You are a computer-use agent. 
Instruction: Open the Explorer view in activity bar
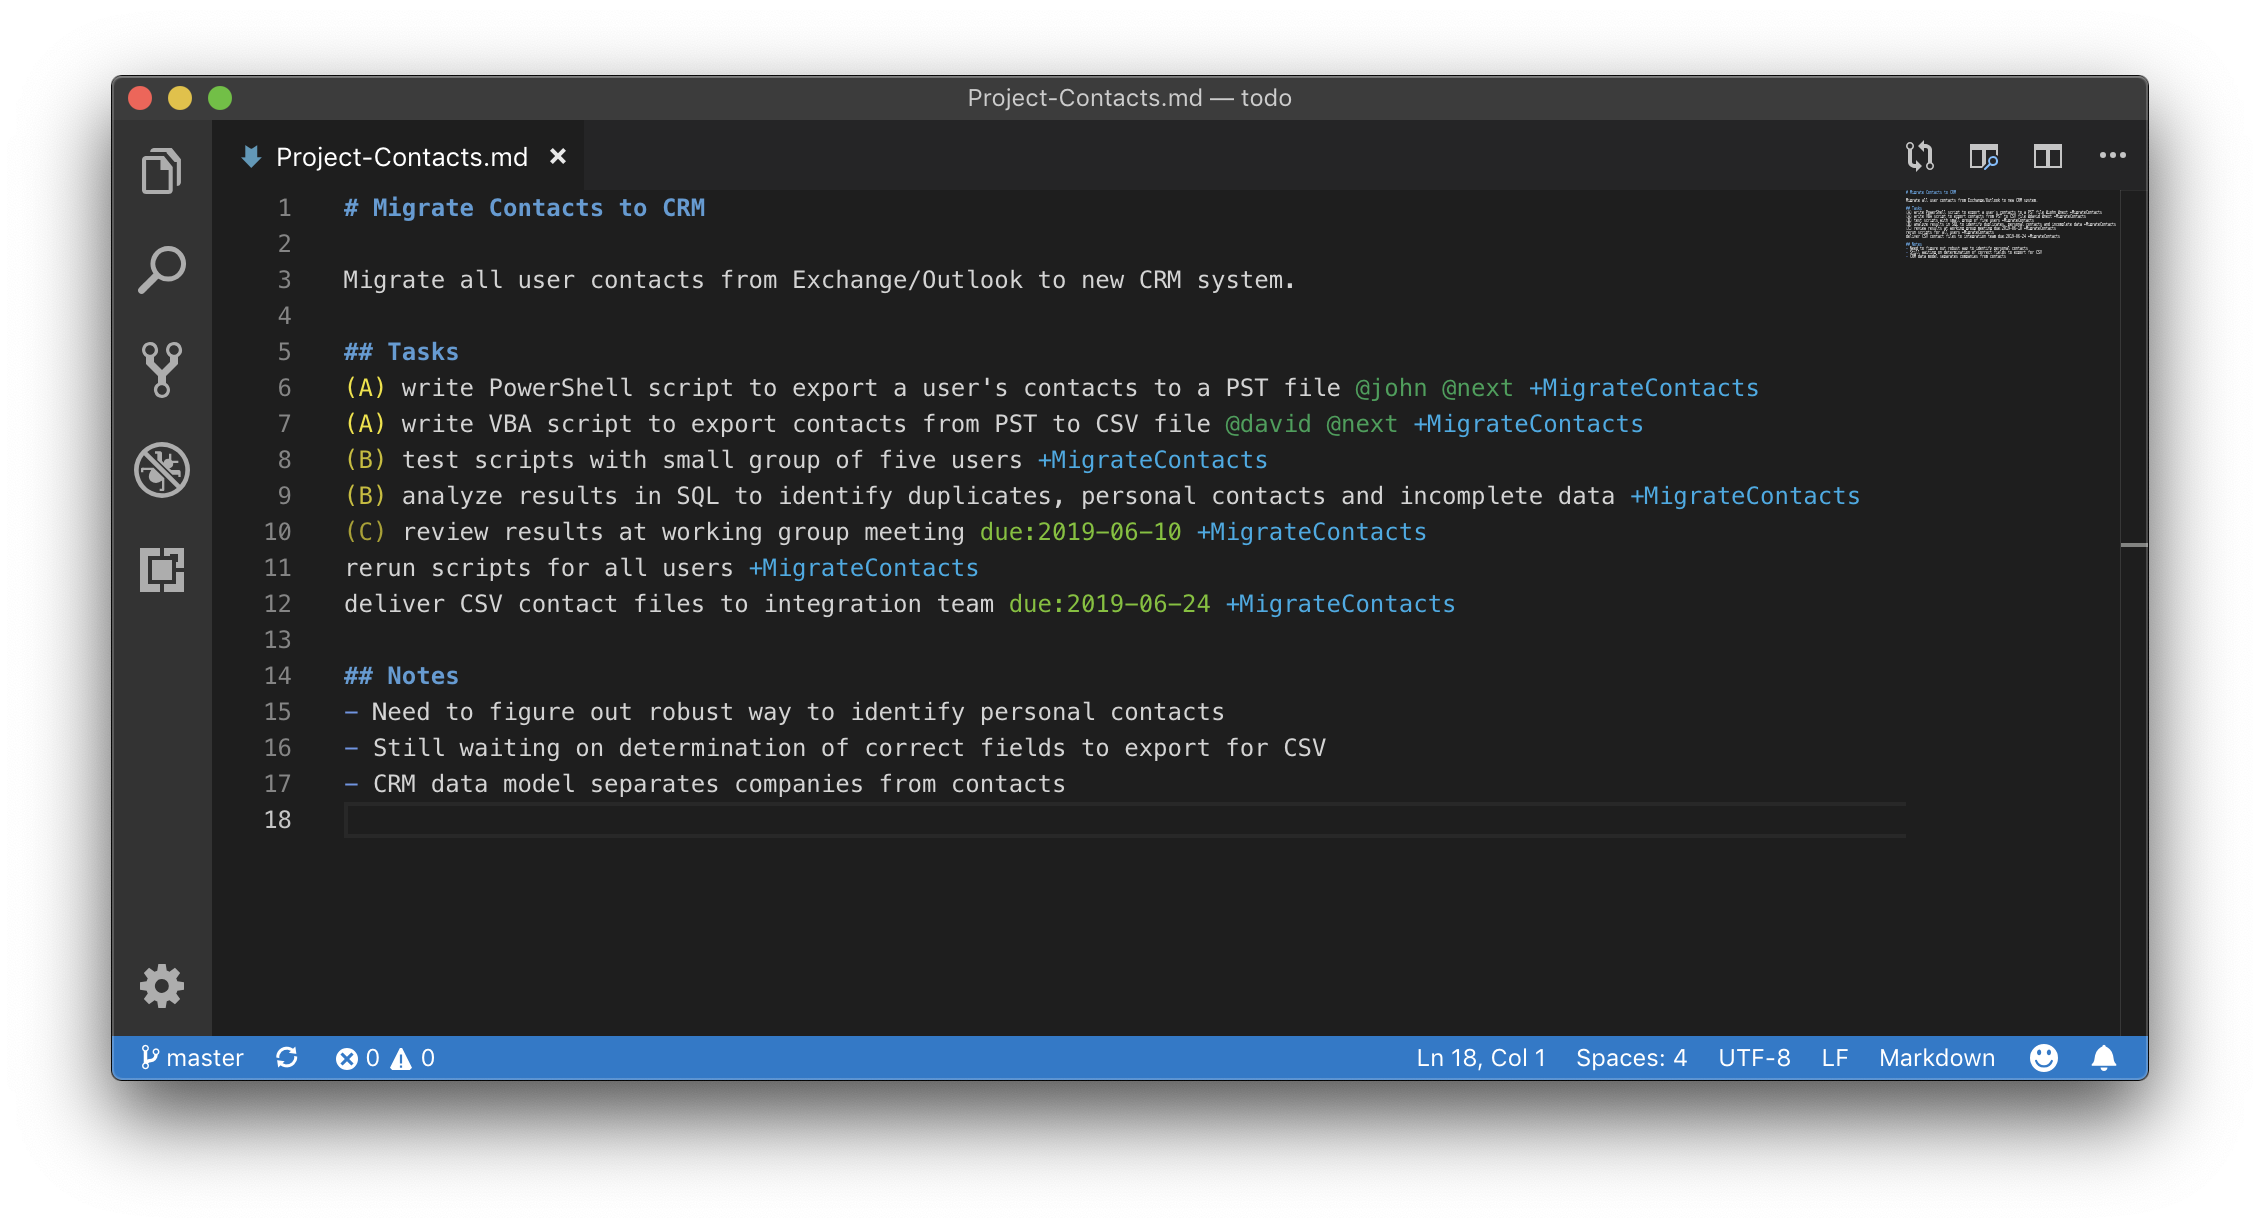(x=161, y=171)
